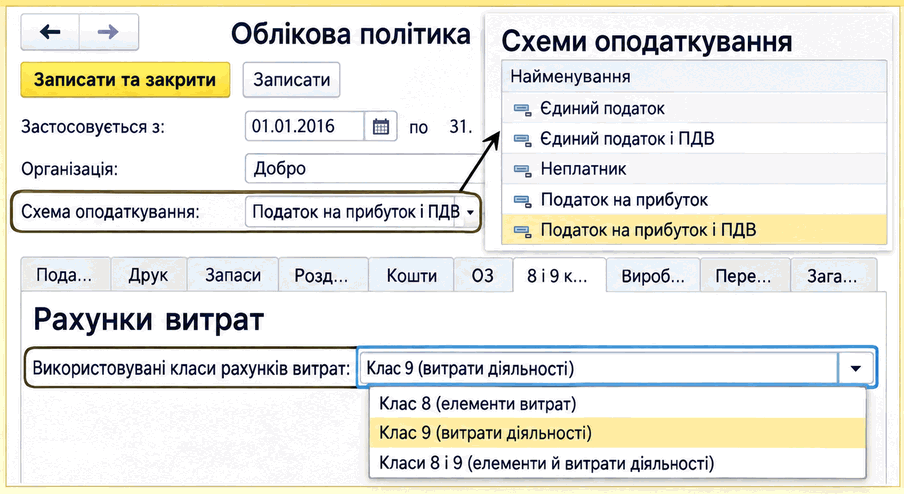
Task: Click the Найменування column header
Action: pos(694,76)
